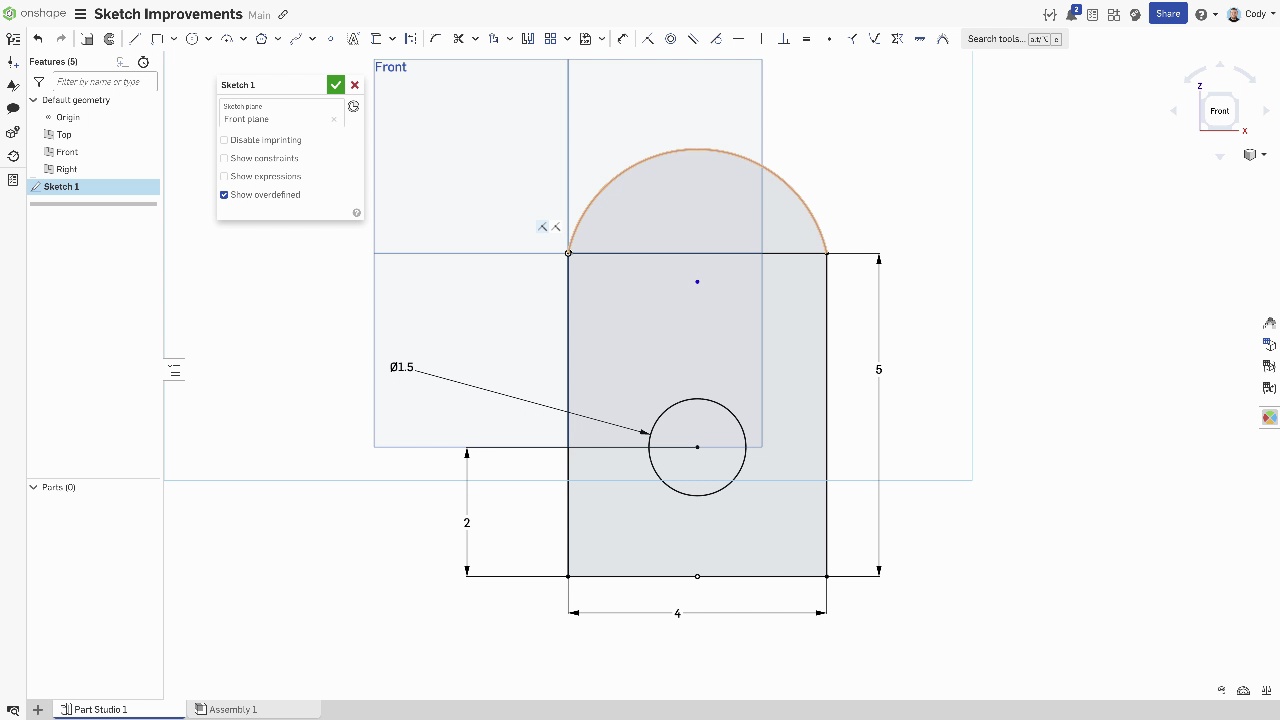
Task: Switch to the Assembly 1 tab
Action: [233, 709]
